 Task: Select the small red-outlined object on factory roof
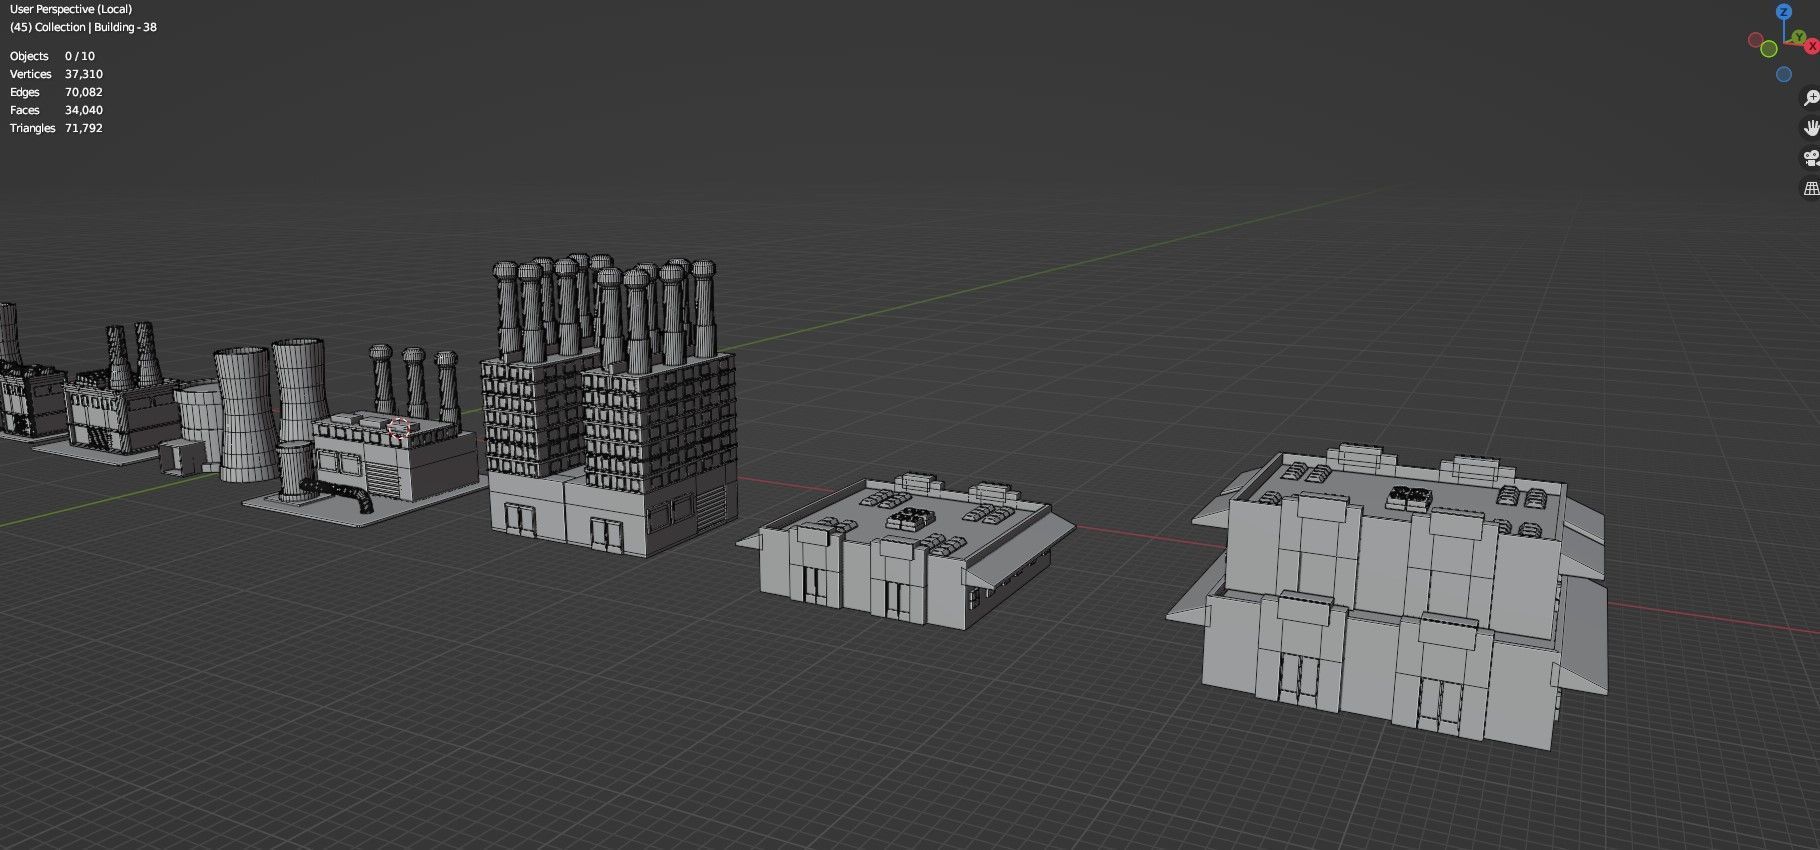pos(399,429)
